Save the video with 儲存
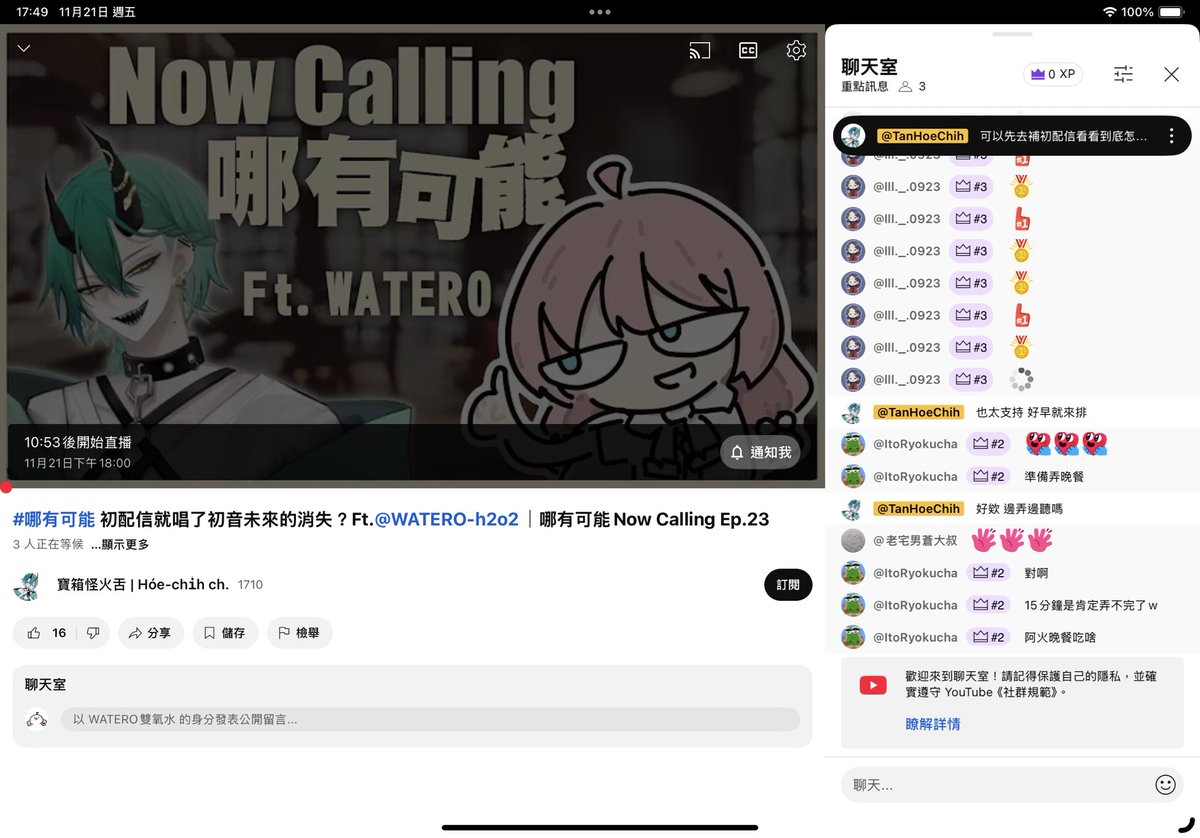Viewport: 1200px width, 838px height. click(225, 633)
